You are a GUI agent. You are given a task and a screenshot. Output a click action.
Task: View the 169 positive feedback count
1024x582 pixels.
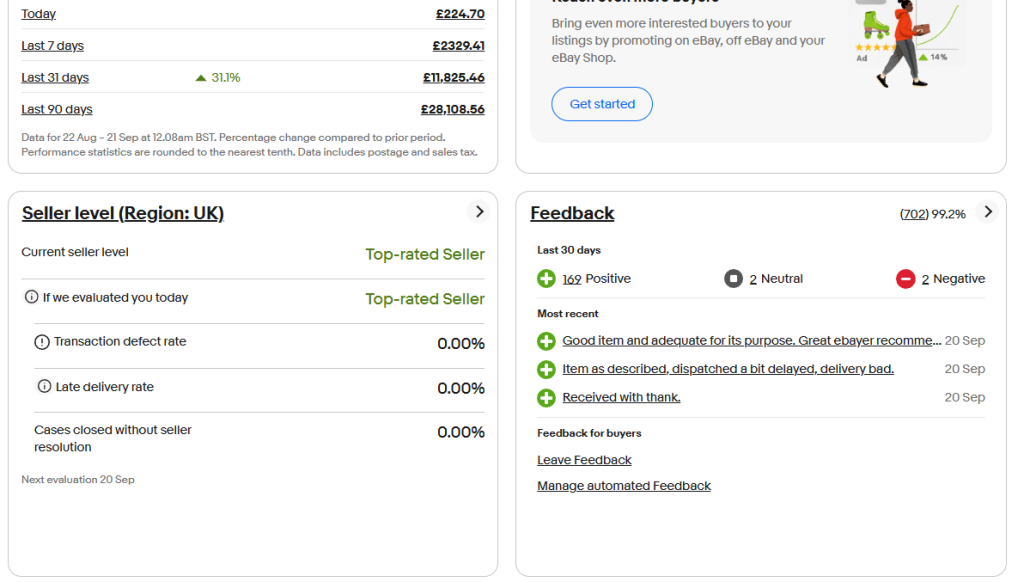572,279
